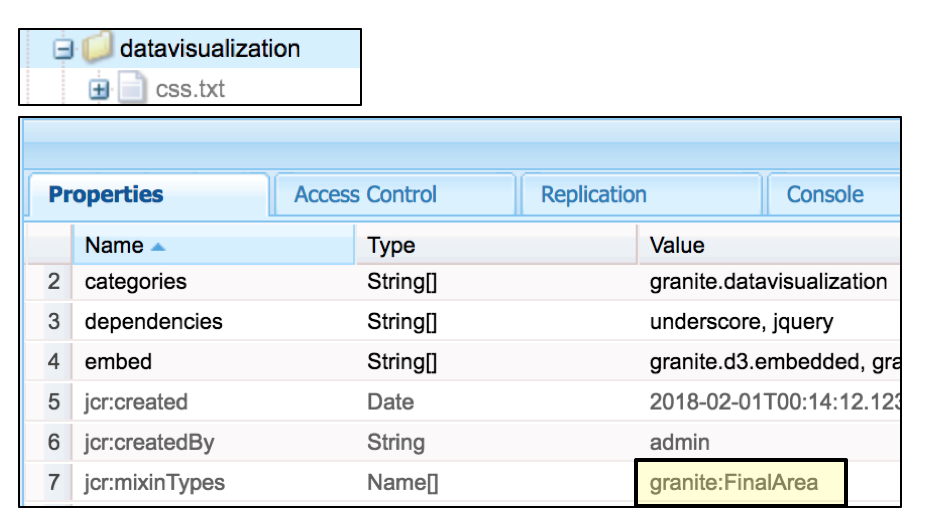Expand the css.txt tree node
This screenshot has width=926, height=522.
(99, 90)
